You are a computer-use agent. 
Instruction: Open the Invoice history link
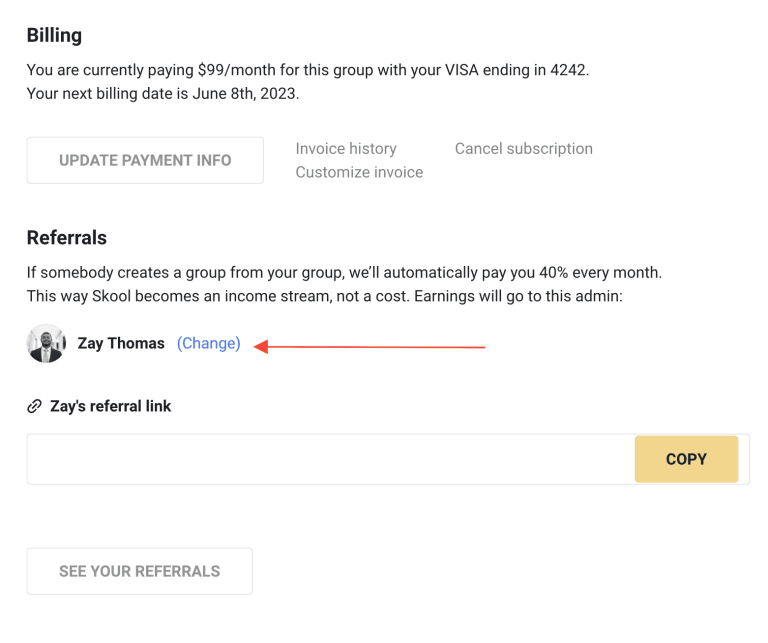(x=346, y=149)
